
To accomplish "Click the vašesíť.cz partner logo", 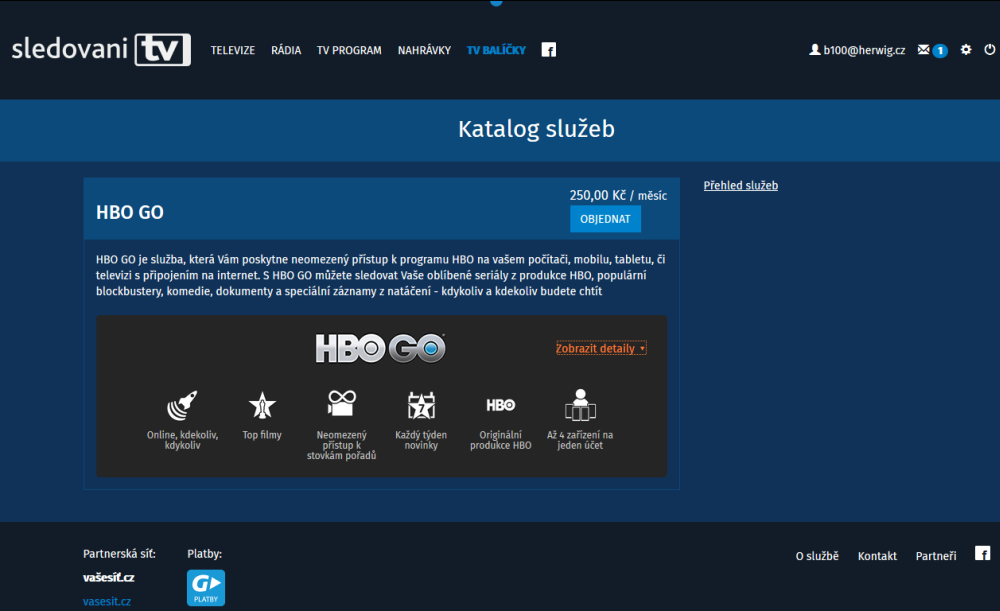I will tap(108, 578).
